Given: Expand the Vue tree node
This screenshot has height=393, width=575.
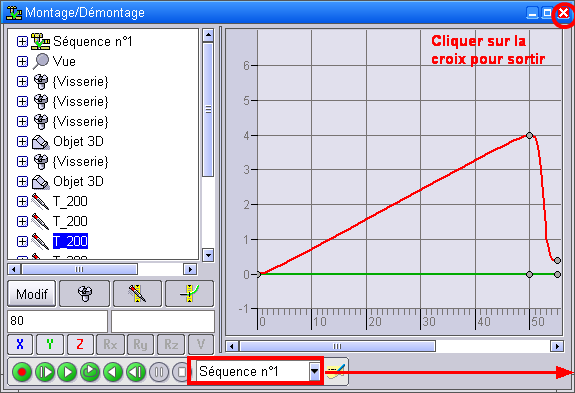Looking at the screenshot, I should click(x=22, y=62).
